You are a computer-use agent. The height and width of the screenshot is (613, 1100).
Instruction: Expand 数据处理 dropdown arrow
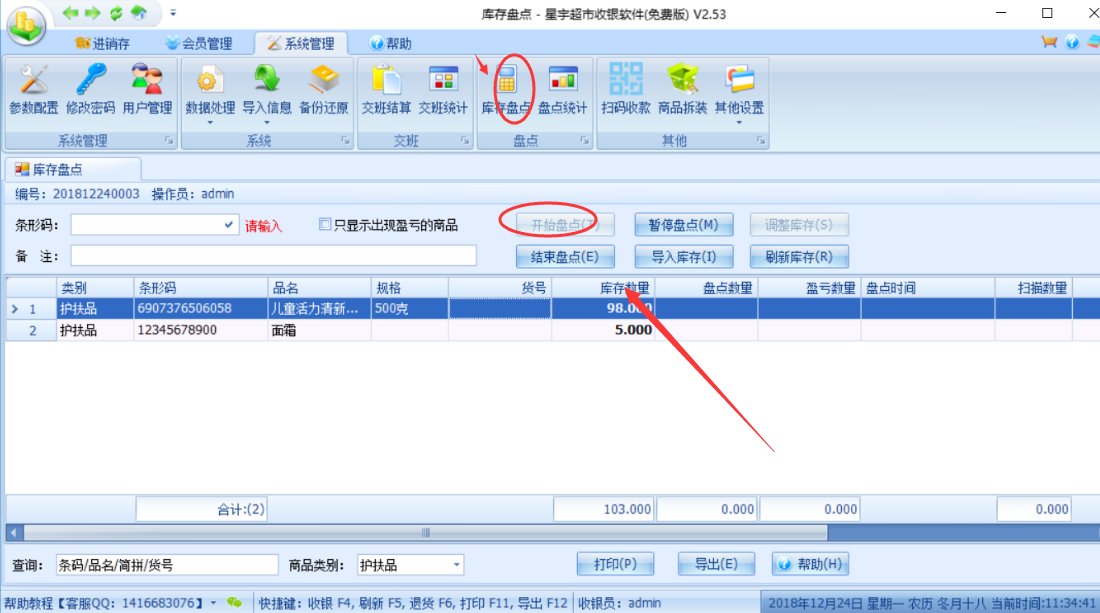click(x=210, y=123)
